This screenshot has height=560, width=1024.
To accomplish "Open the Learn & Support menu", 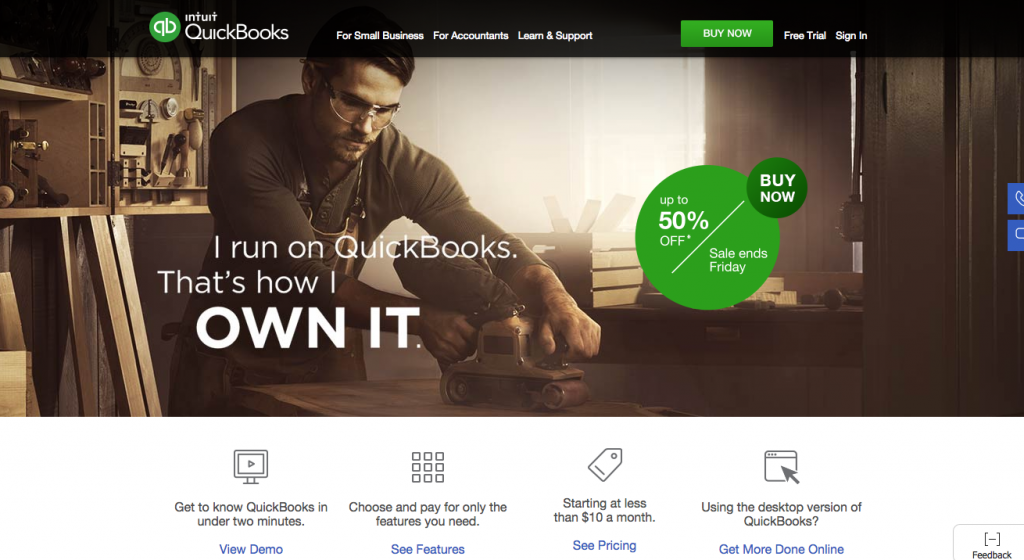I will pyautogui.click(x=555, y=36).
